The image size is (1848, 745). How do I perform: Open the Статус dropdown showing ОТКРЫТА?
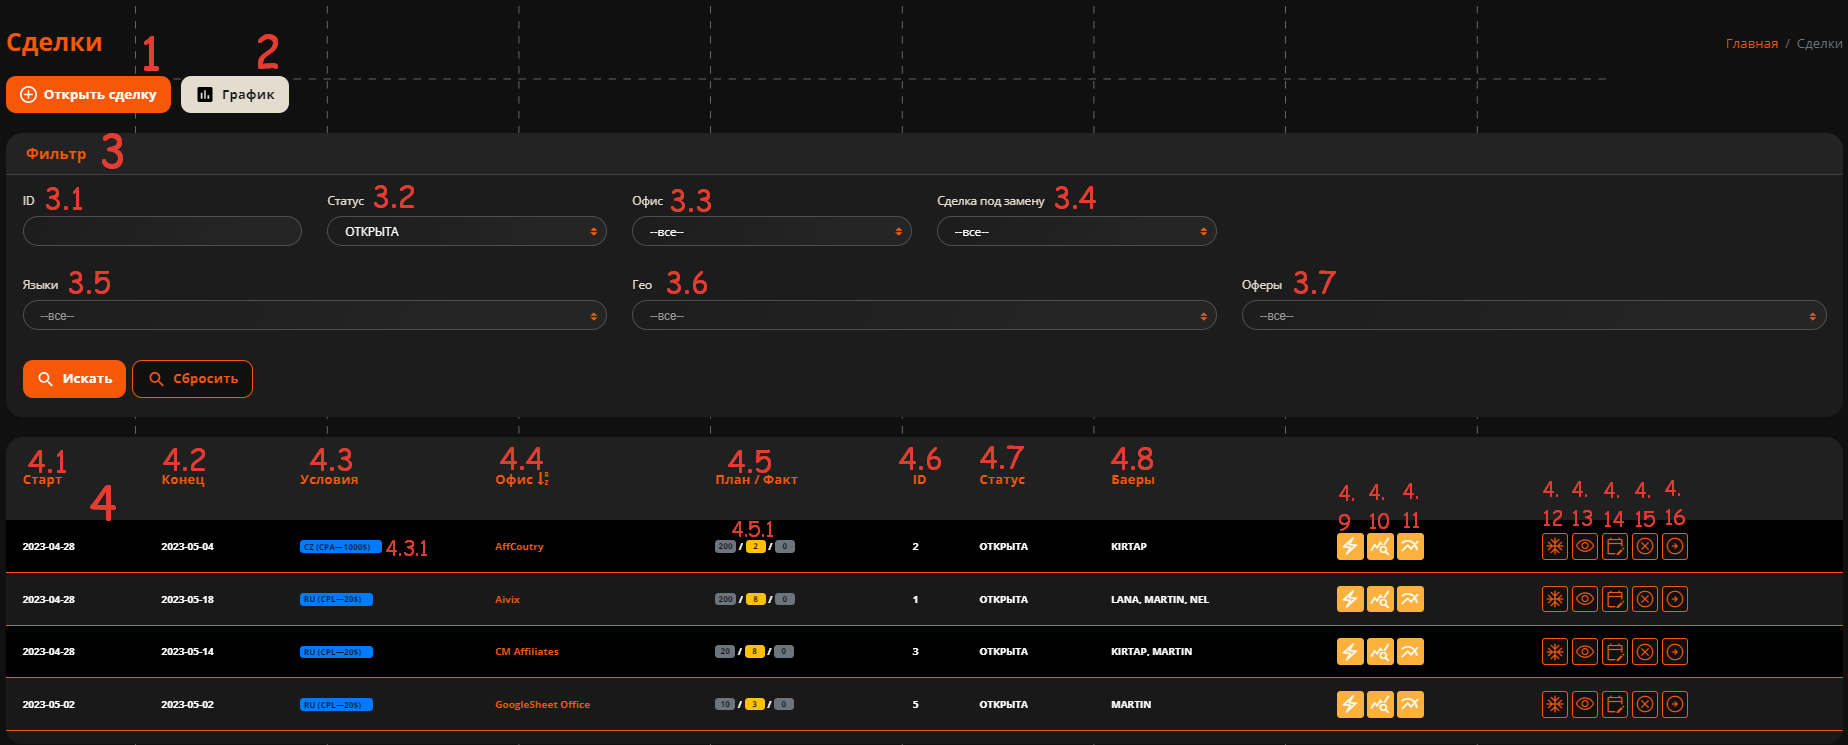(467, 231)
